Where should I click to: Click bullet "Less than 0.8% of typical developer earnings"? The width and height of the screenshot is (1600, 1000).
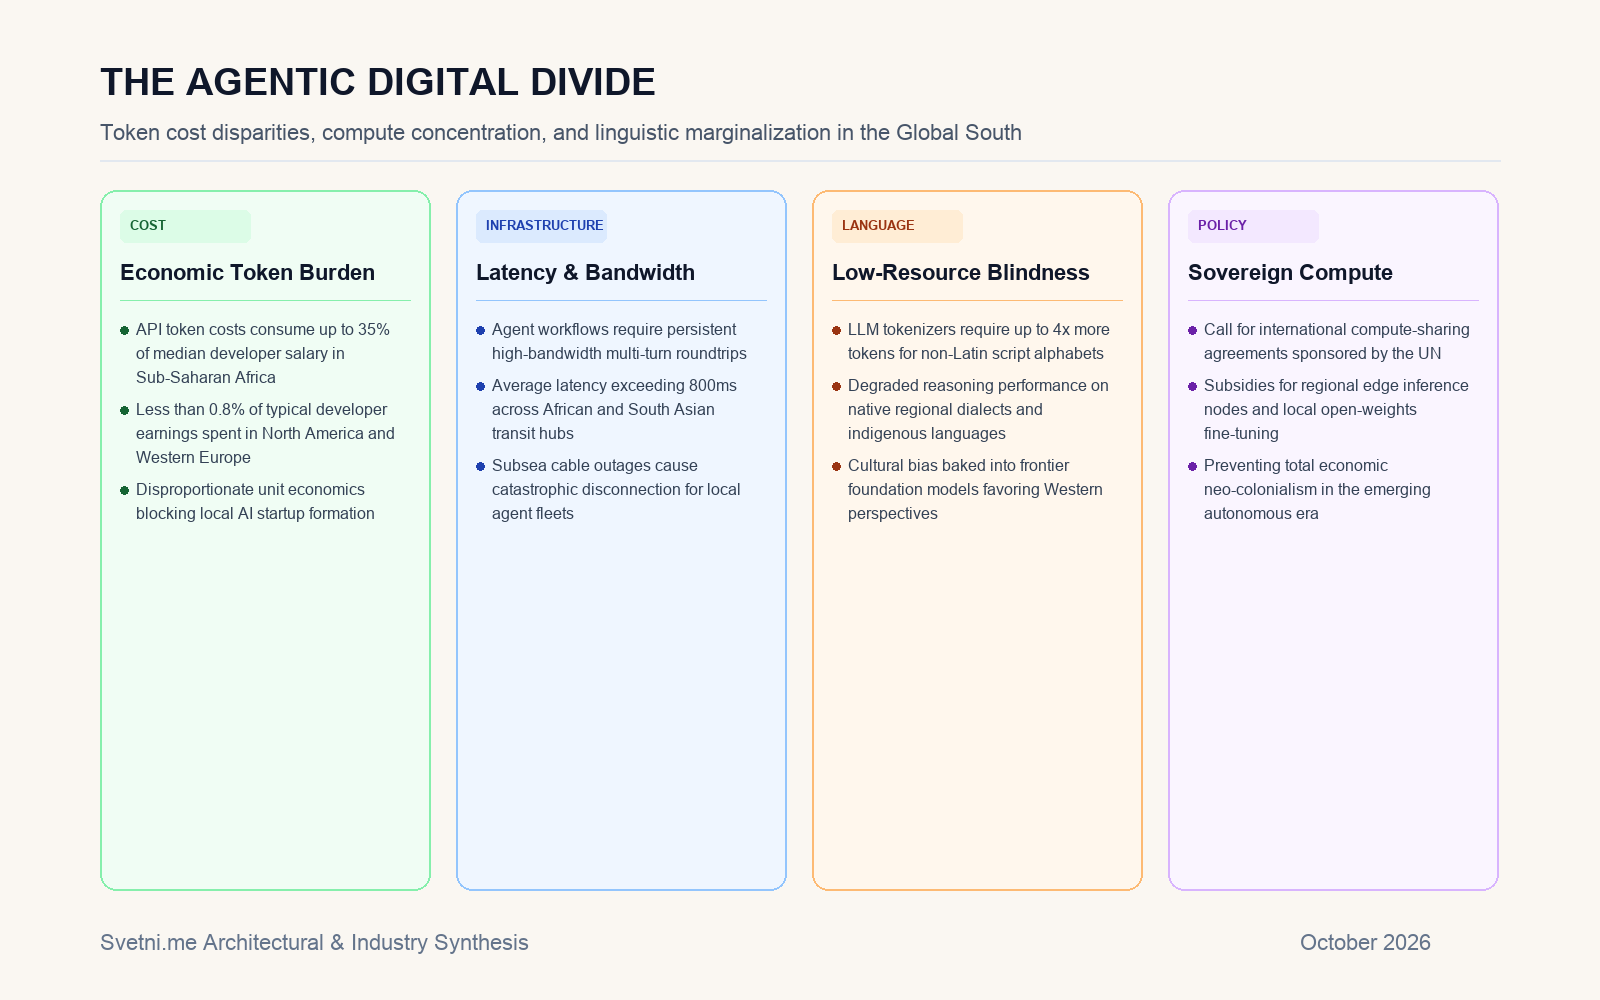(x=258, y=433)
